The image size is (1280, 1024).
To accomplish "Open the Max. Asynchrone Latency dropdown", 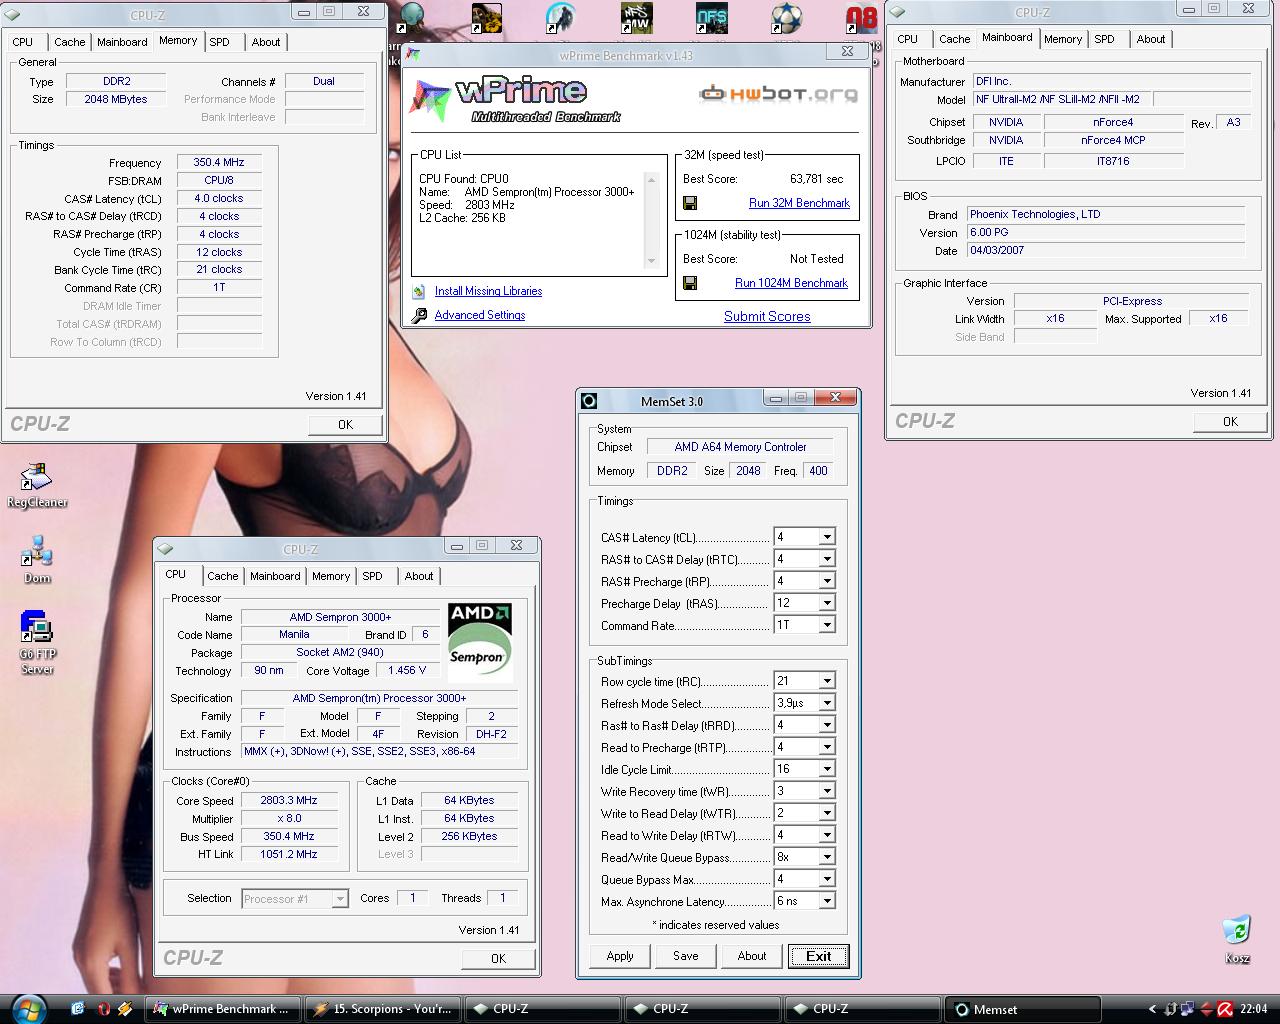I will coord(827,901).
